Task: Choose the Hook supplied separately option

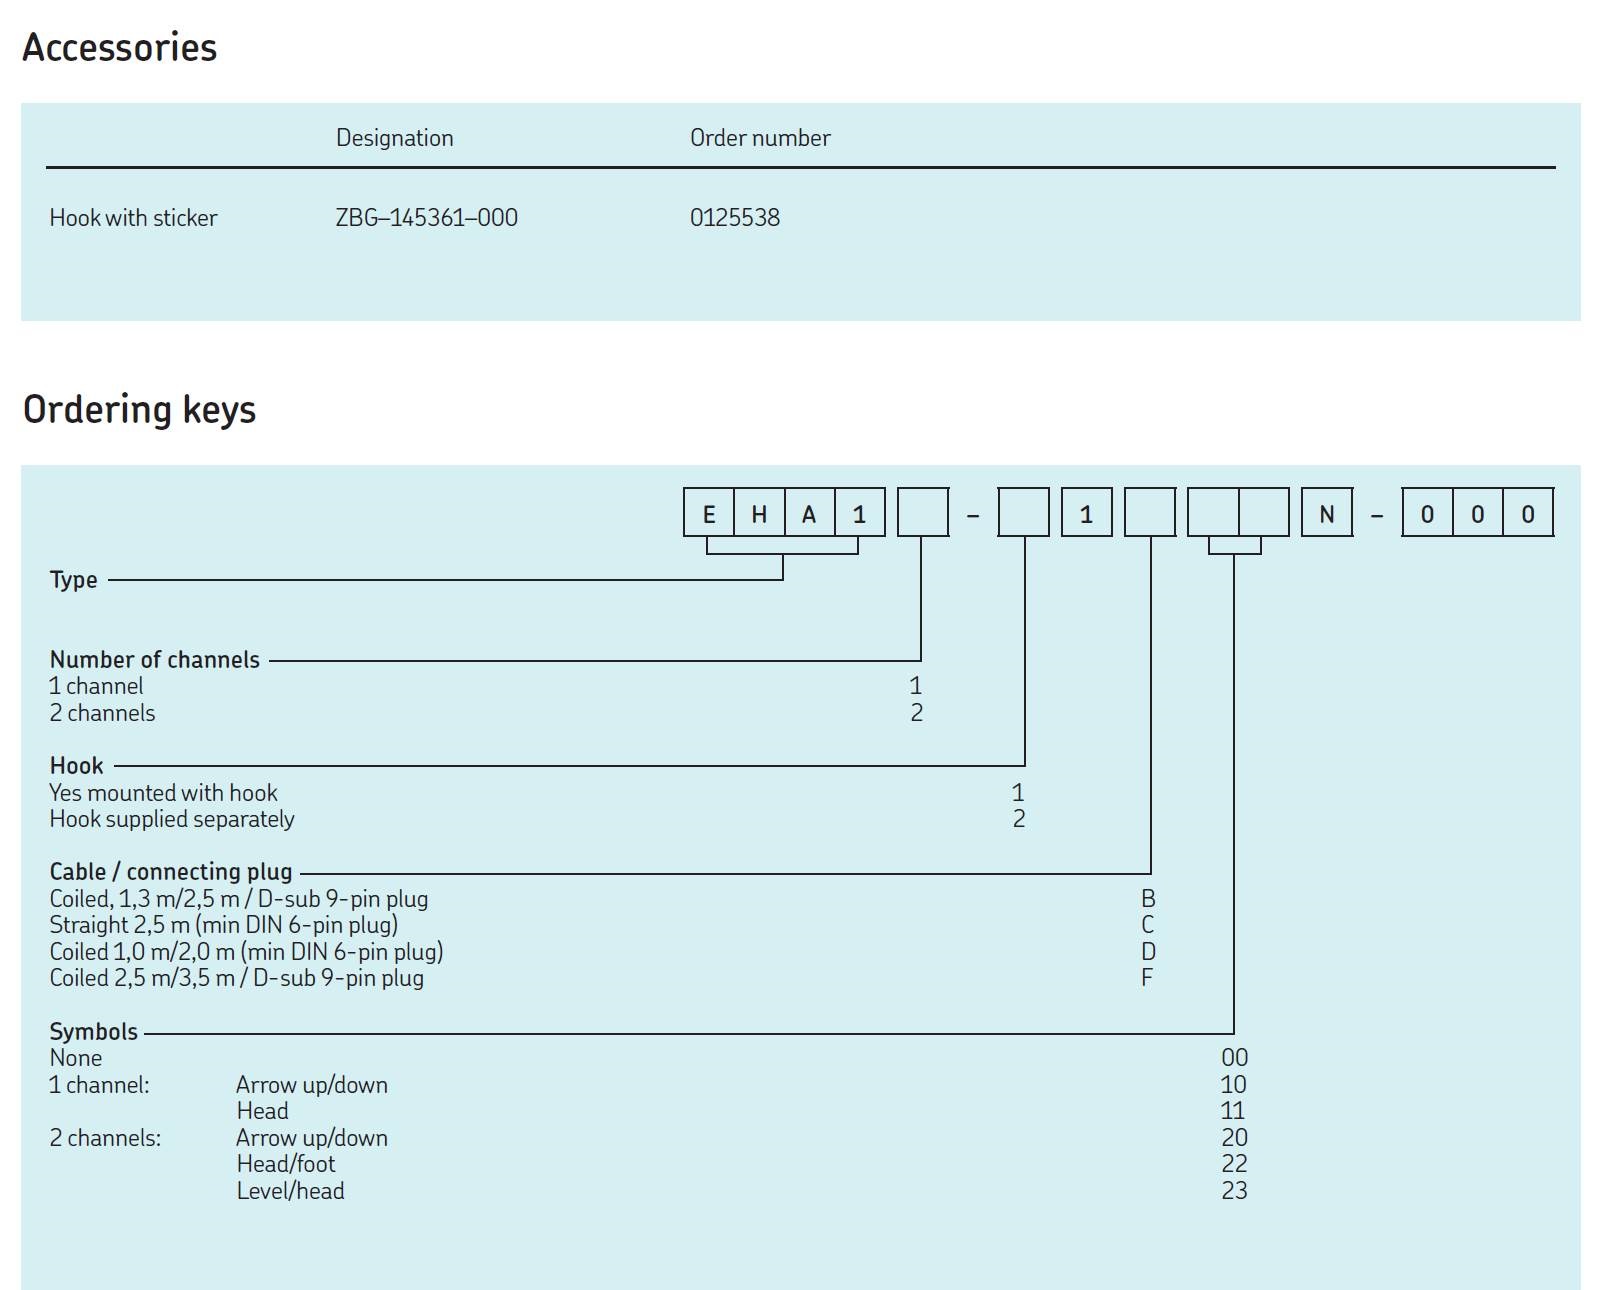Action: pyautogui.click(x=172, y=819)
